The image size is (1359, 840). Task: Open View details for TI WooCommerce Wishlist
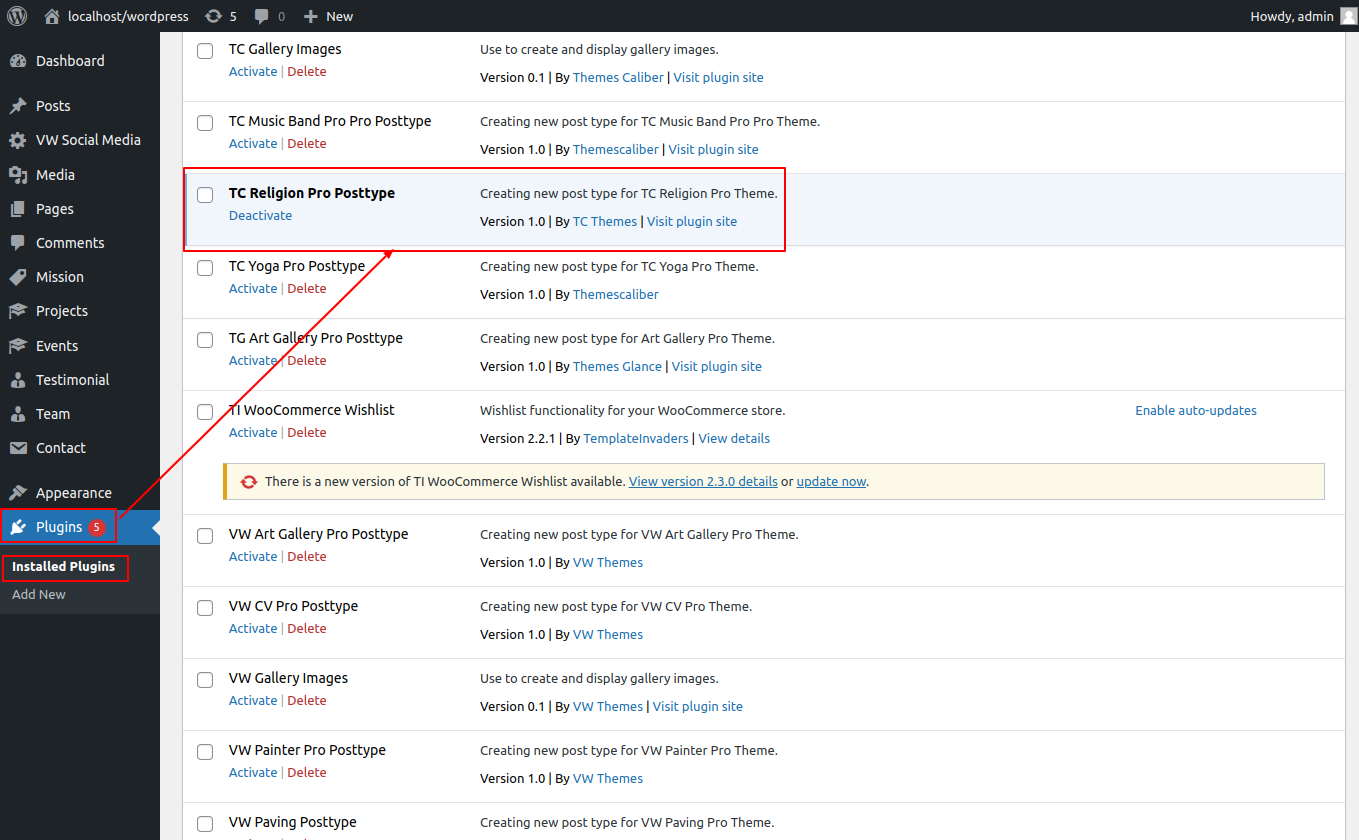click(734, 439)
